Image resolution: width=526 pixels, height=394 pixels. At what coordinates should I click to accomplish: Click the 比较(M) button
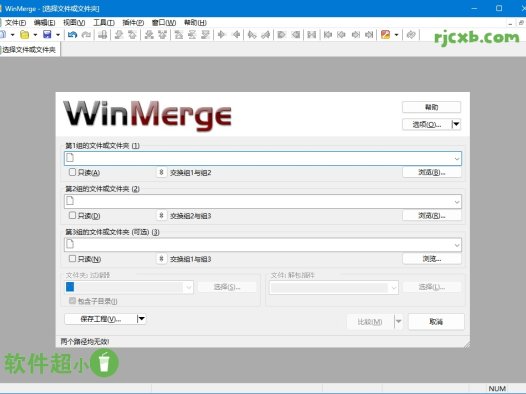point(370,322)
